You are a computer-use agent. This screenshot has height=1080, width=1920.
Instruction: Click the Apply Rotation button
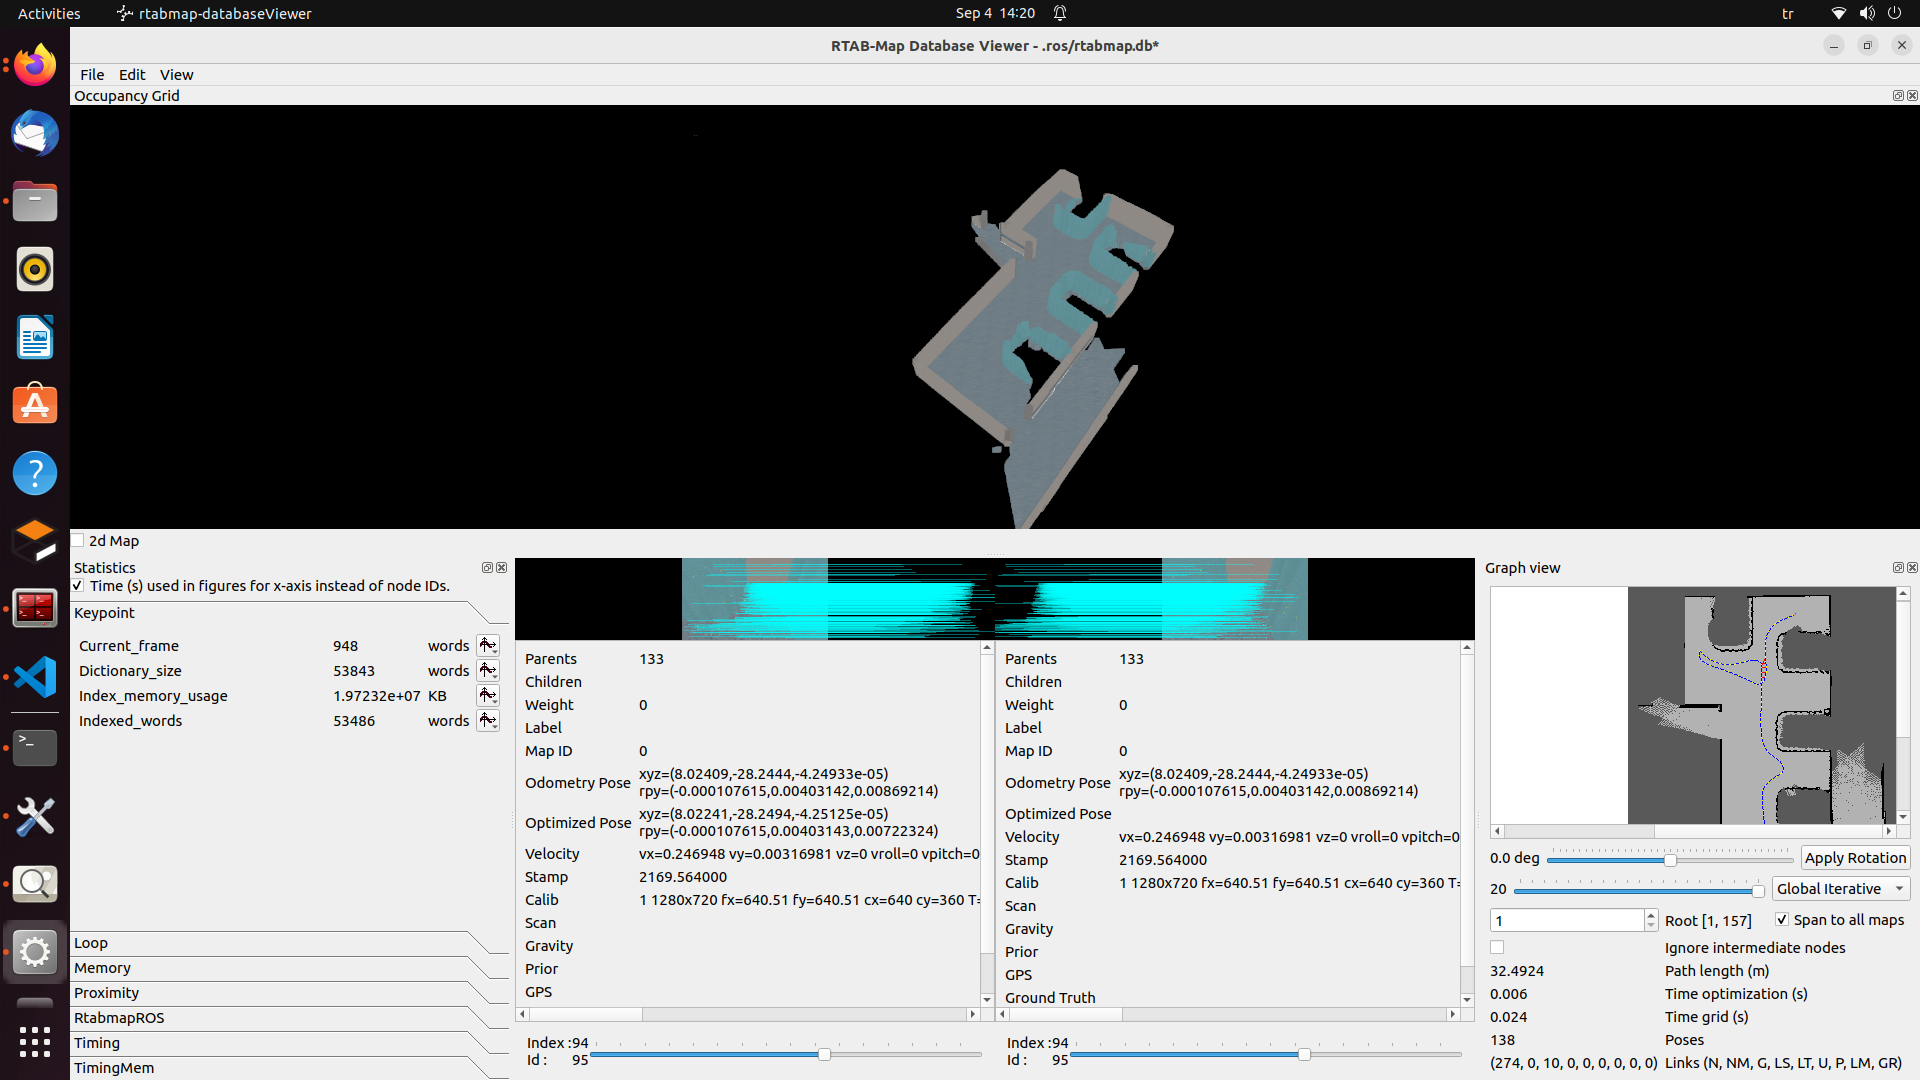point(1854,857)
